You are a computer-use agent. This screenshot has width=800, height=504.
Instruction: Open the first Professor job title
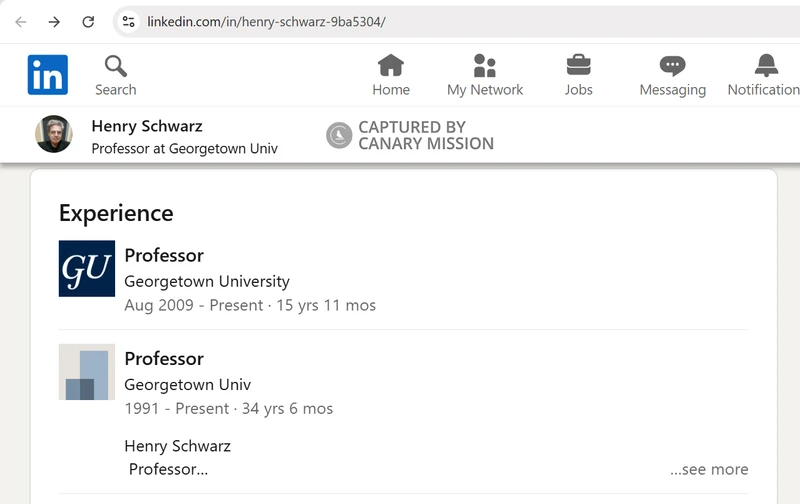tap(164, 256)
